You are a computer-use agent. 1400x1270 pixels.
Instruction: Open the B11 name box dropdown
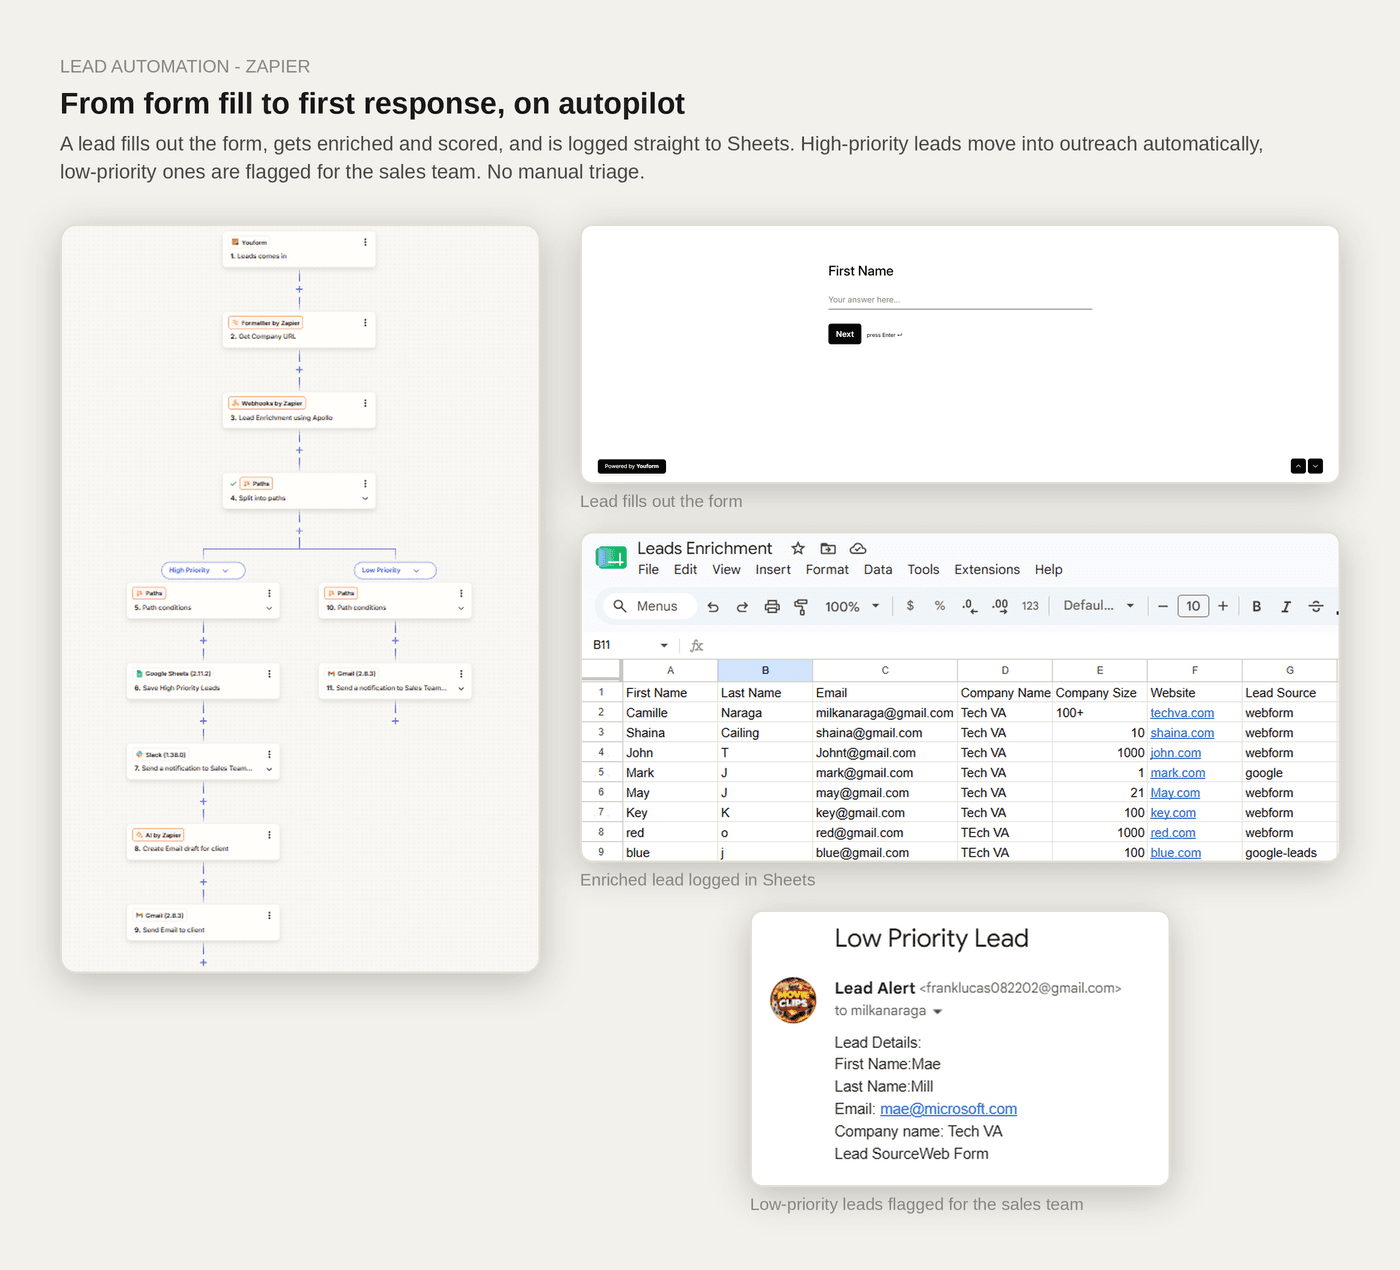[x=664, y=645]
